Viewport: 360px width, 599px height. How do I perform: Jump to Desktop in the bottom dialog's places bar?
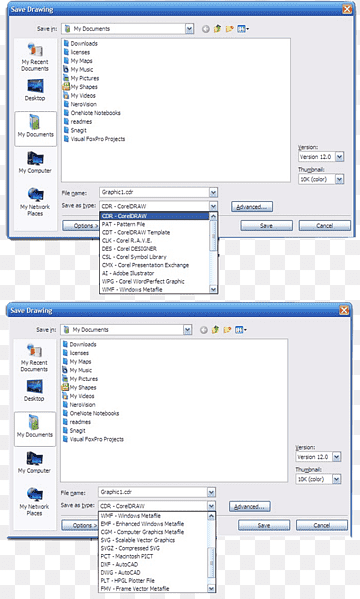click(34, 390)
